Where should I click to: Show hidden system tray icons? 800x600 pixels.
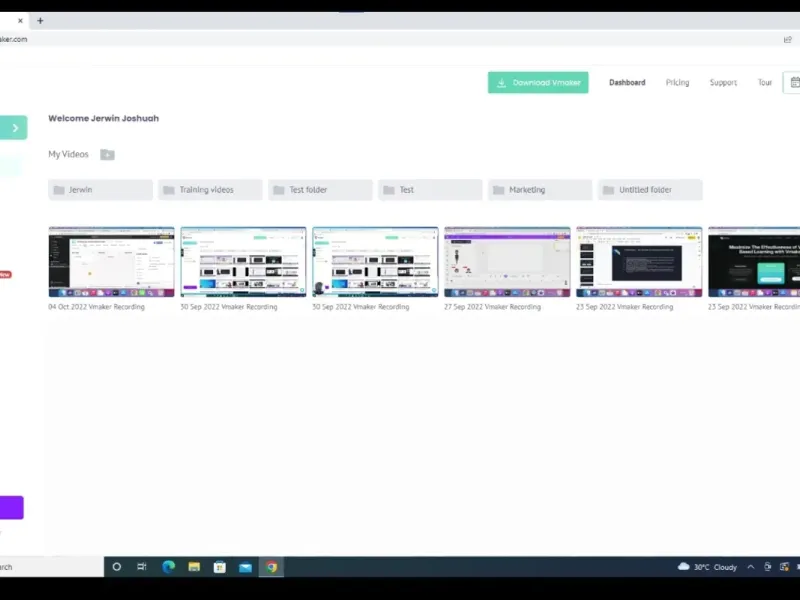(x=751, y=567)
